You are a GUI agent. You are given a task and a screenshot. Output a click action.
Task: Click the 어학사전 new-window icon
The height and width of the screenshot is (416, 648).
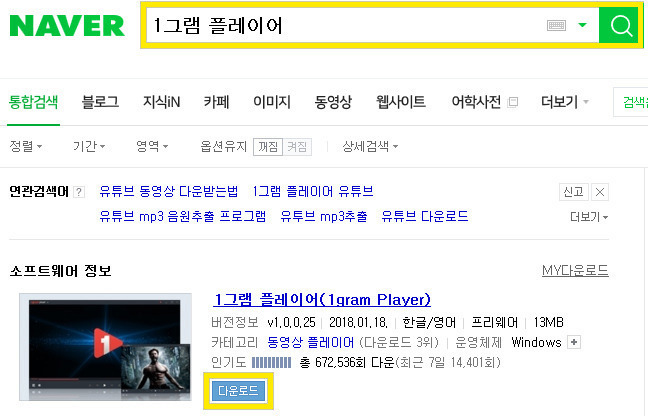(513, 102)
